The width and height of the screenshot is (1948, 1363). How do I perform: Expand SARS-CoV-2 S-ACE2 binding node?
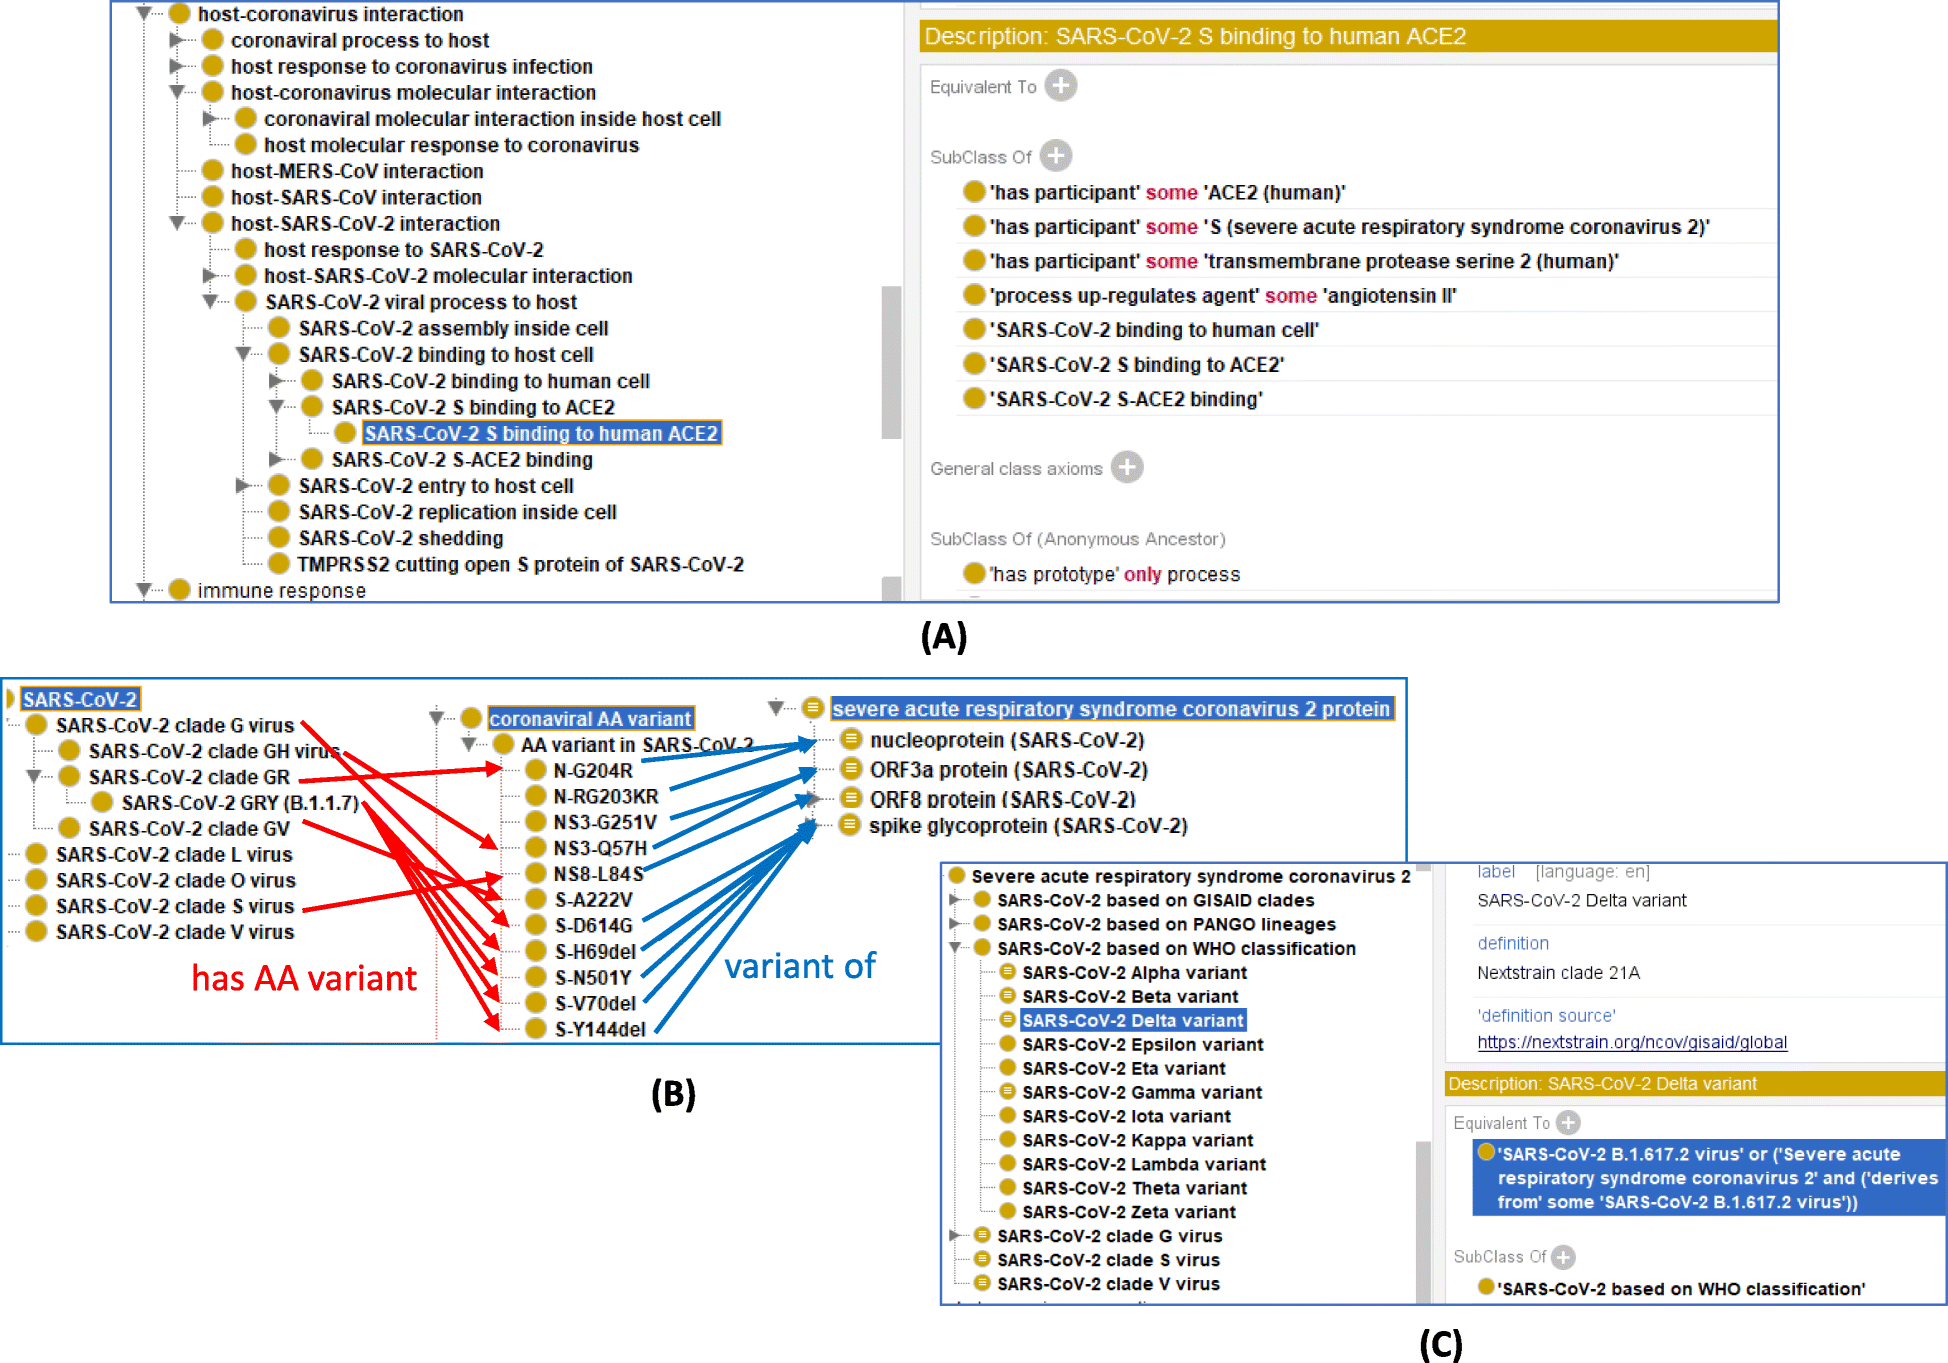coord(276,459)
